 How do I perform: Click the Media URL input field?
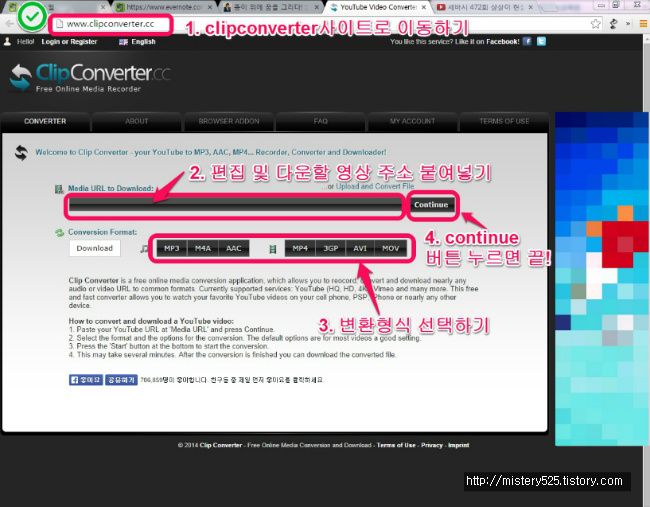(235, 205)
